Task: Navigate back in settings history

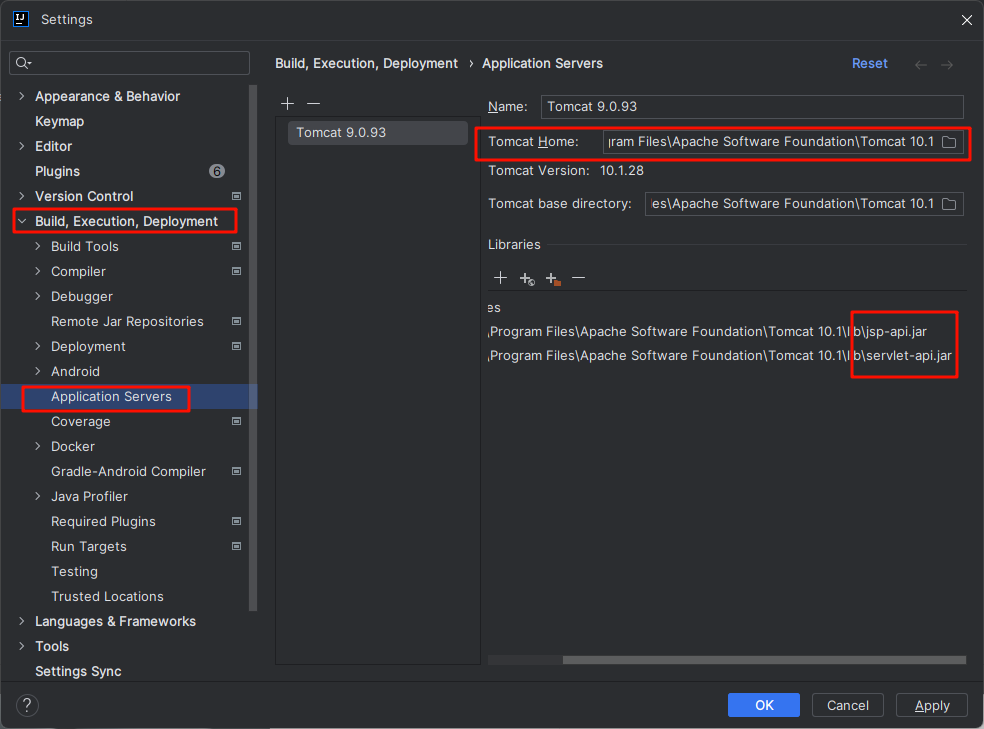Action: 921,64
